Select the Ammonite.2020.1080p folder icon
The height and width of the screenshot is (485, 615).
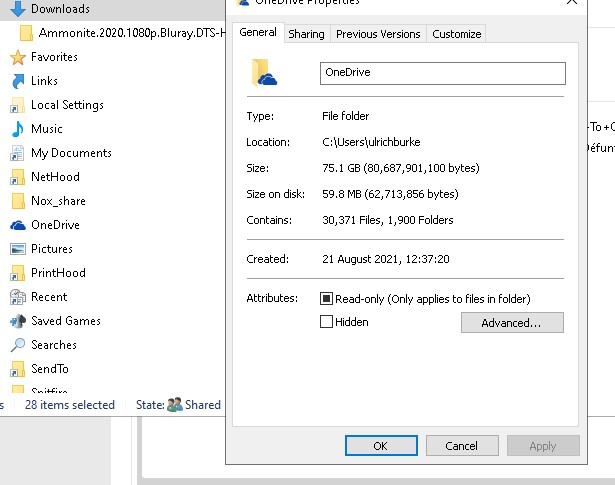(26, 33)
